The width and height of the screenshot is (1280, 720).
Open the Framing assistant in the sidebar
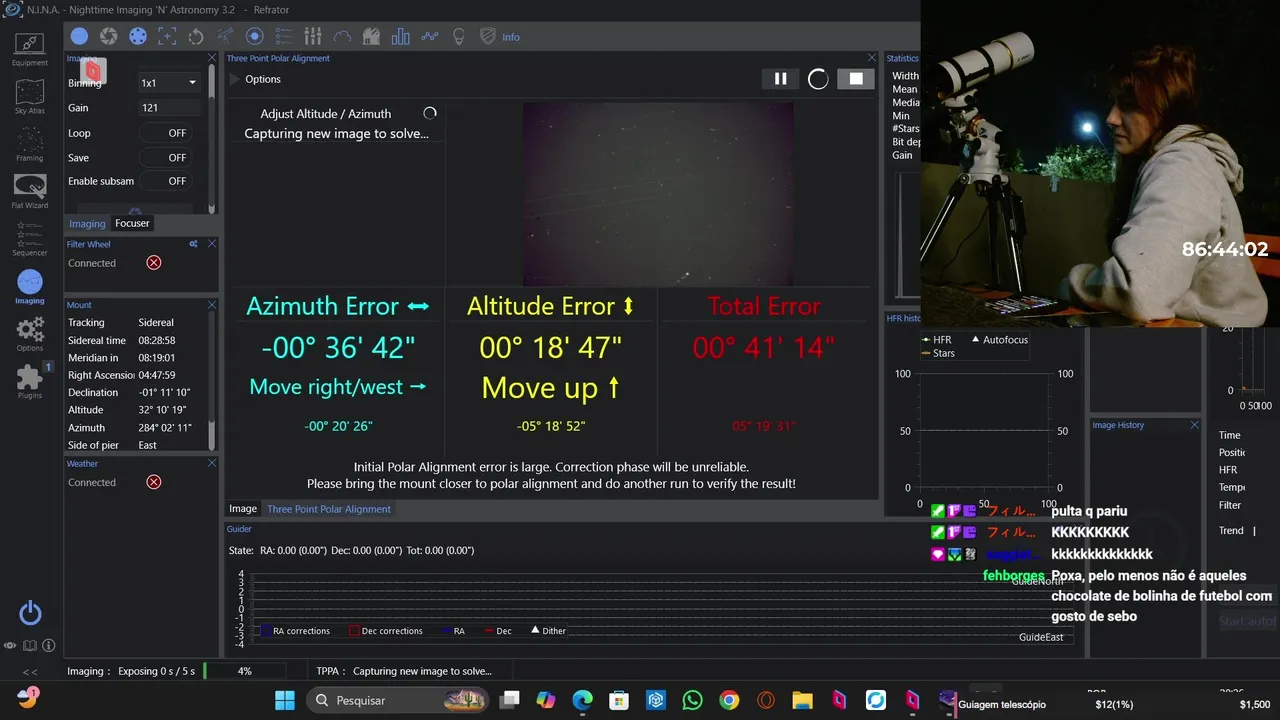tap(30, 145)
